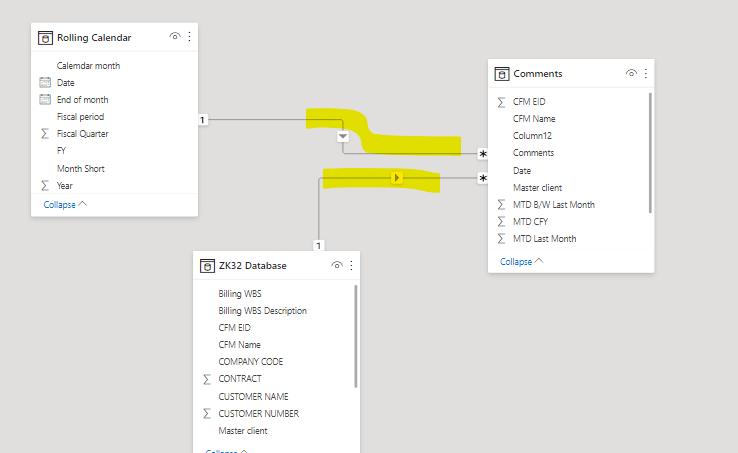Click the '1' cardinality marker at Rolling Calendar
738x453 pixels.
pyautogui.click(x=202, y=120)
